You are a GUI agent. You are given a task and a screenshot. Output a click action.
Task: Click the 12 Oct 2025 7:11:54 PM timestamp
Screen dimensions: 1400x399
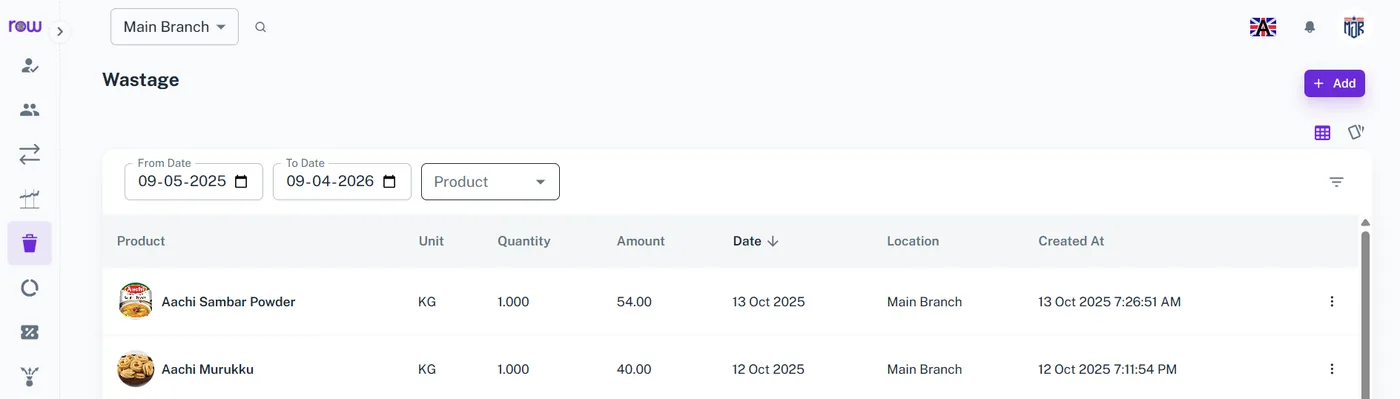click(1108, 369)
